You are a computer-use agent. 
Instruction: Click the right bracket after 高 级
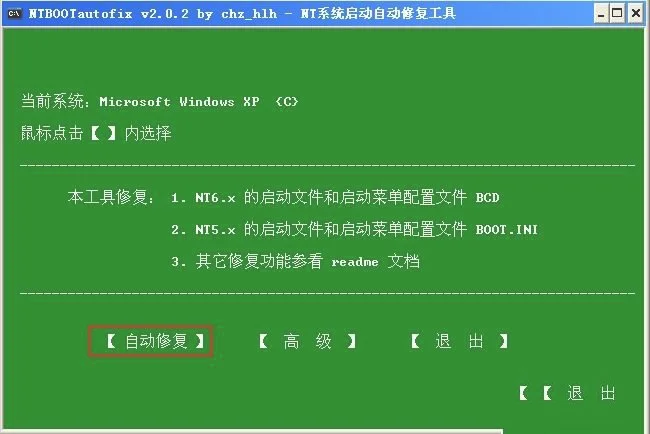click(352, 342)
